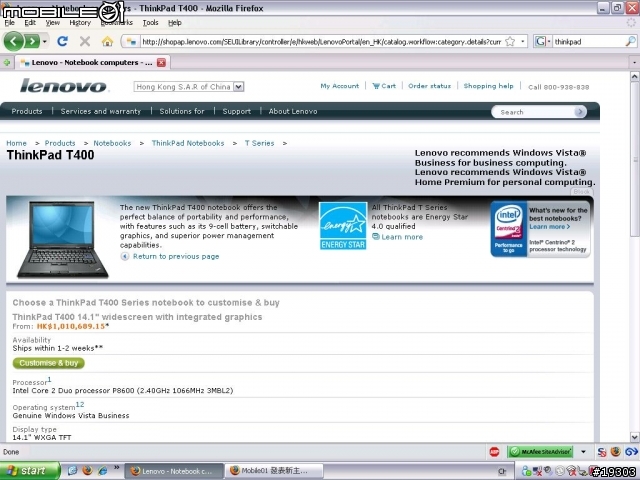The image size is (640, 480).
Task: Click in the URL address field
Action: click(321, 41)
